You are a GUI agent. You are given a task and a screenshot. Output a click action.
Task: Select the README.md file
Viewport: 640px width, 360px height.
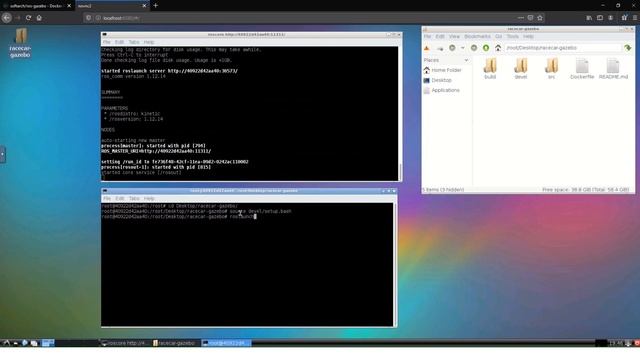click(x=613, y=68)
